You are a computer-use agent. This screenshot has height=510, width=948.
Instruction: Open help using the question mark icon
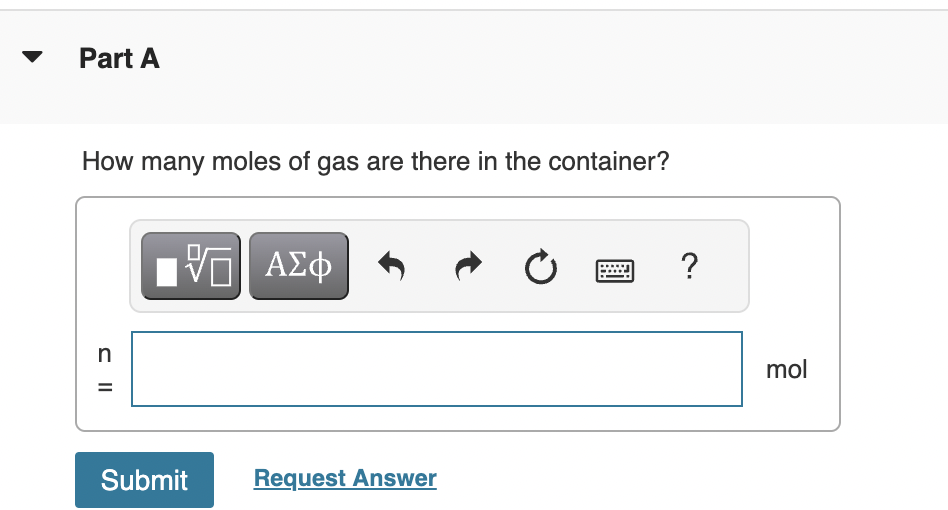coord(689,266)
